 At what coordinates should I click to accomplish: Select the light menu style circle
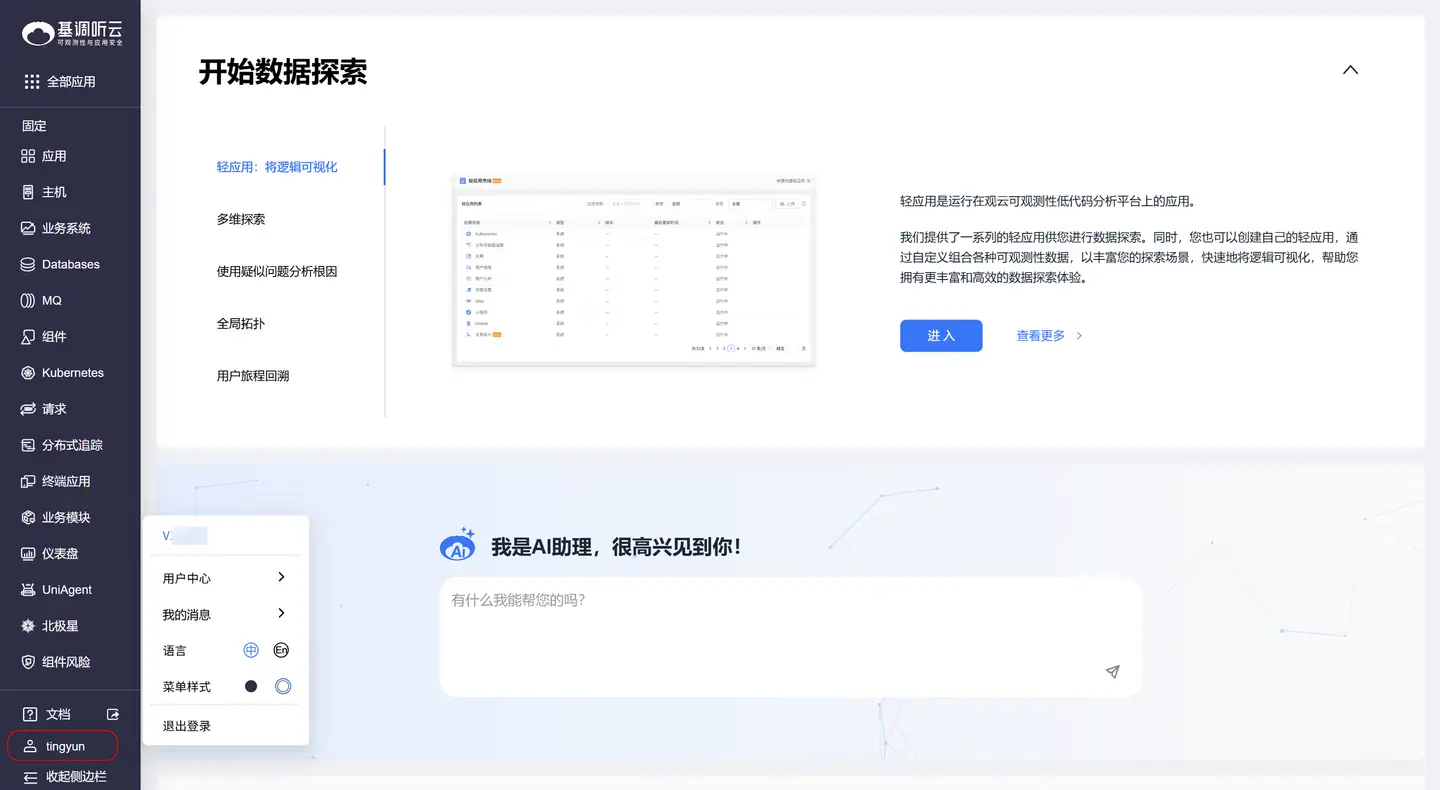click(x=281, y=685)
